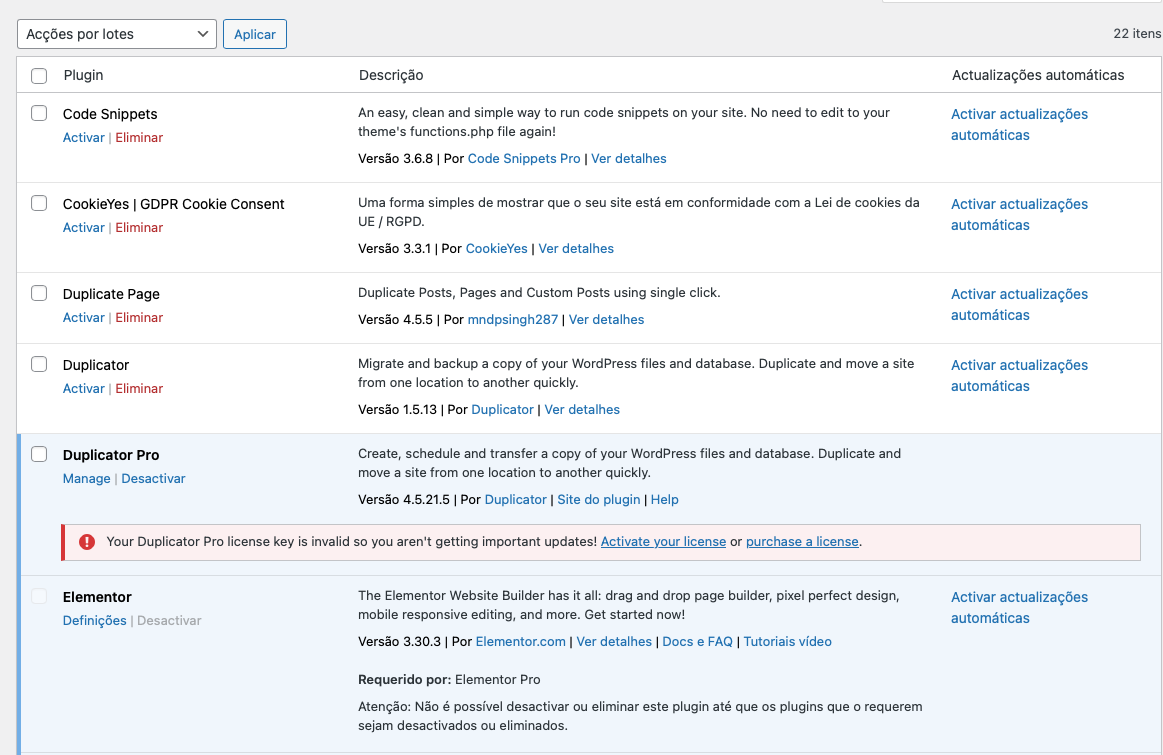Click the Duplicator Pro plugin name
Image resolution: width=1163 pixels, height=755 pixels.
point(111,455)
